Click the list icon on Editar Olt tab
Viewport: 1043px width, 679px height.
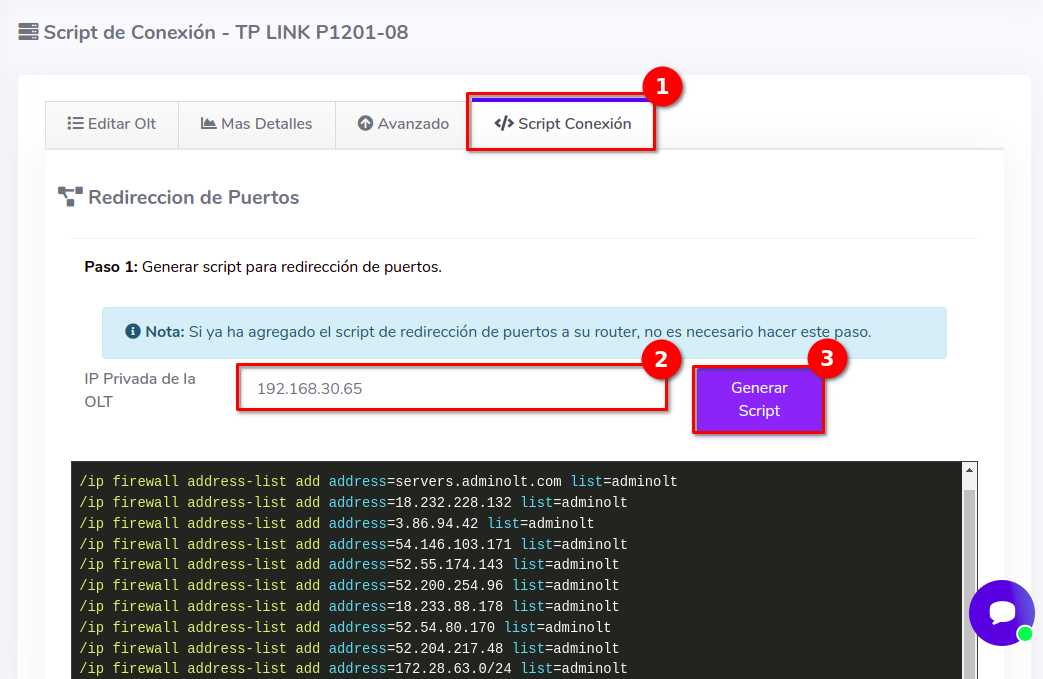75,124
